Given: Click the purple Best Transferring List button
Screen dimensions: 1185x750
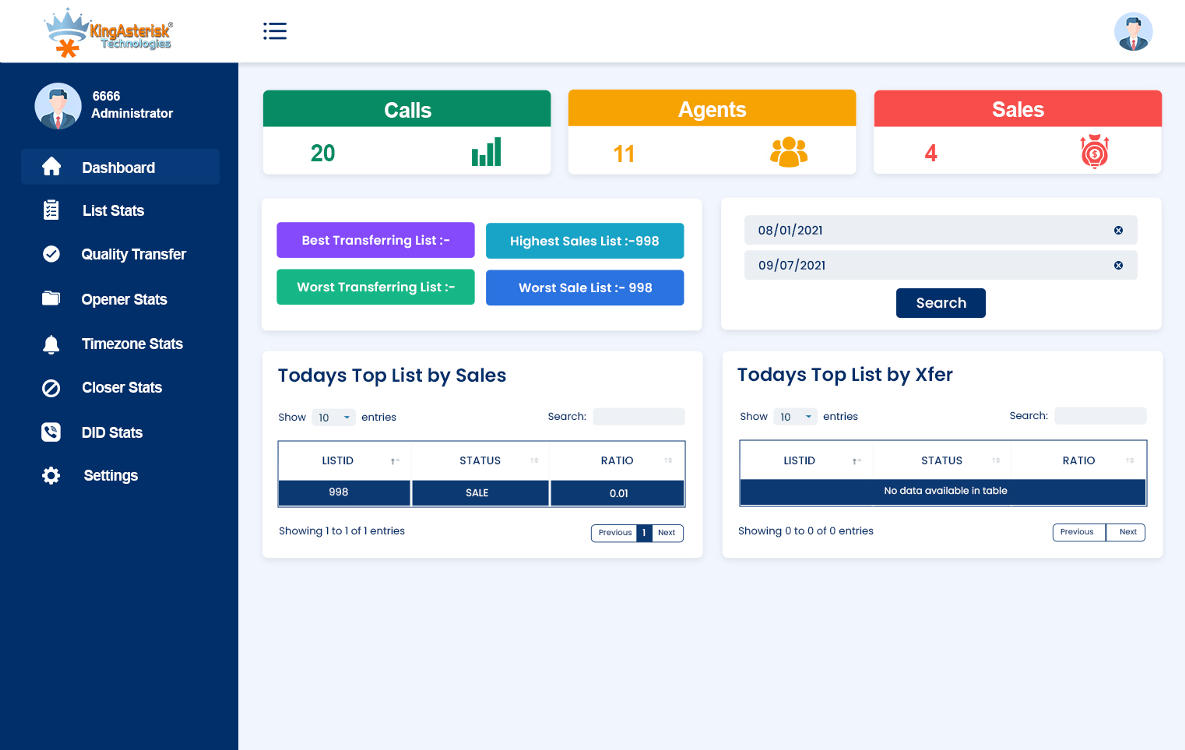Looking at the screenshot, I should point(375,240).
